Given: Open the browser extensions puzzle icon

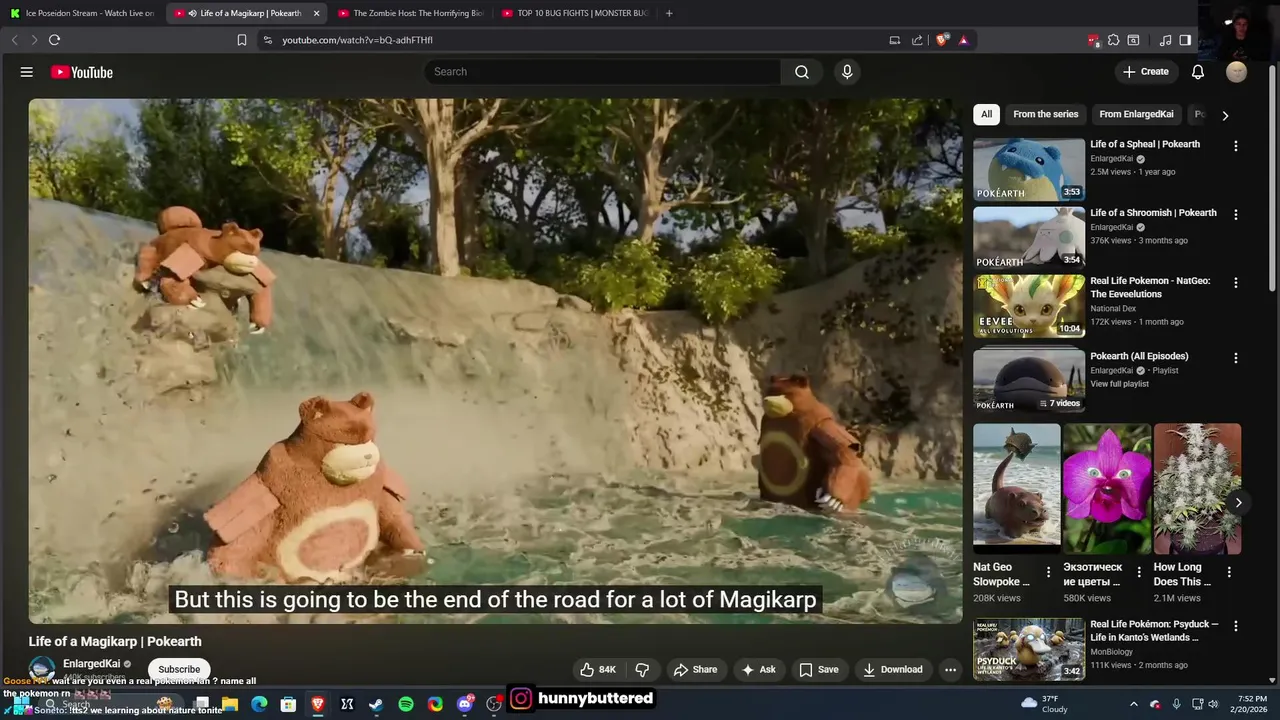Looking at the screenshot, I should (x=1113, y=40).
